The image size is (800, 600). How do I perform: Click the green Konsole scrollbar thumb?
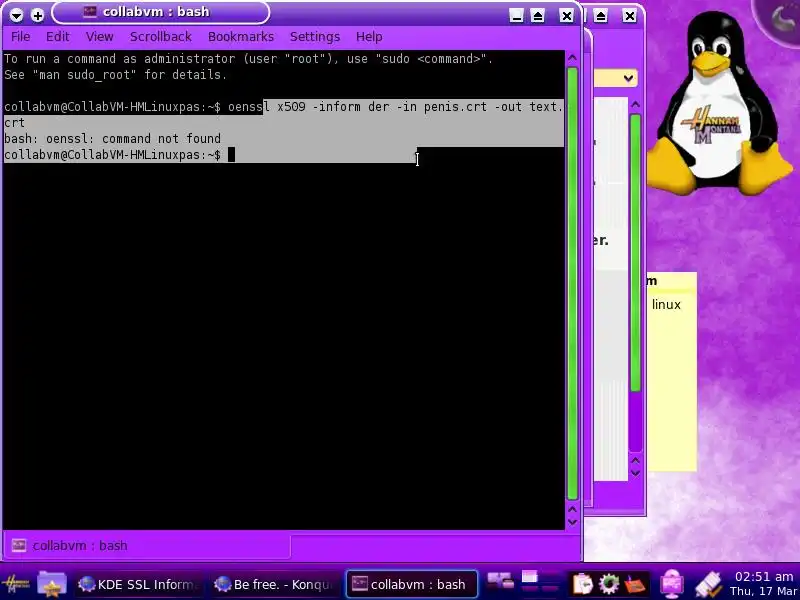[572, 283]
